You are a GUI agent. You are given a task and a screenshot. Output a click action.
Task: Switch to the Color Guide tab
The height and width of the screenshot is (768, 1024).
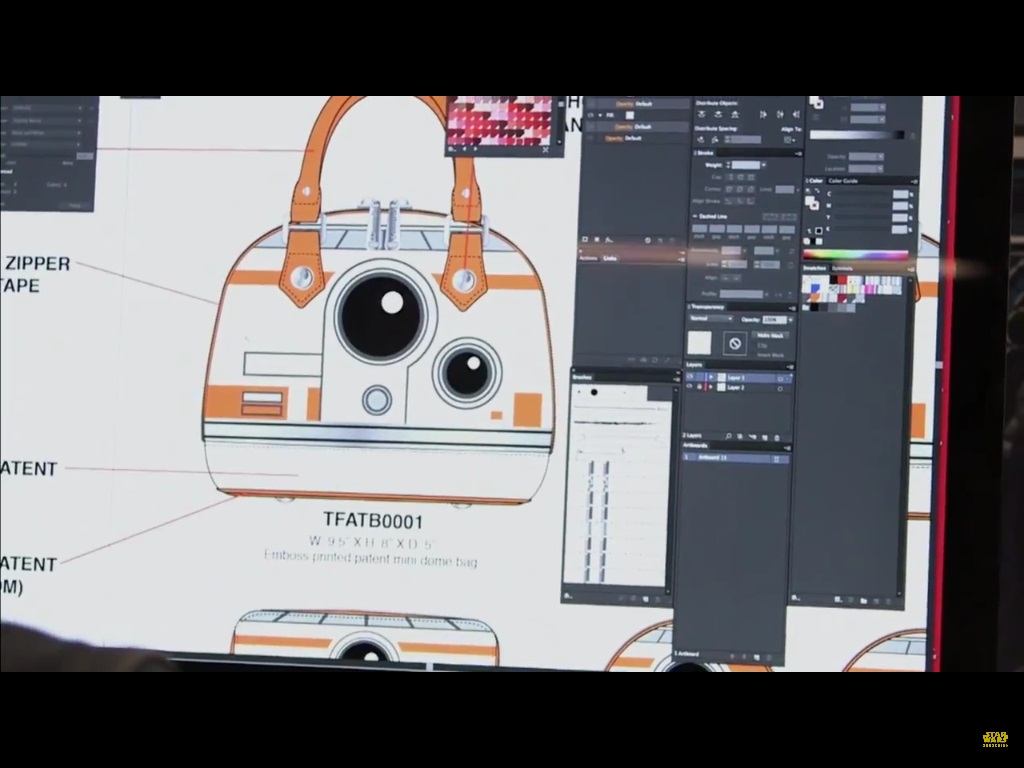(x=843, y=181)
